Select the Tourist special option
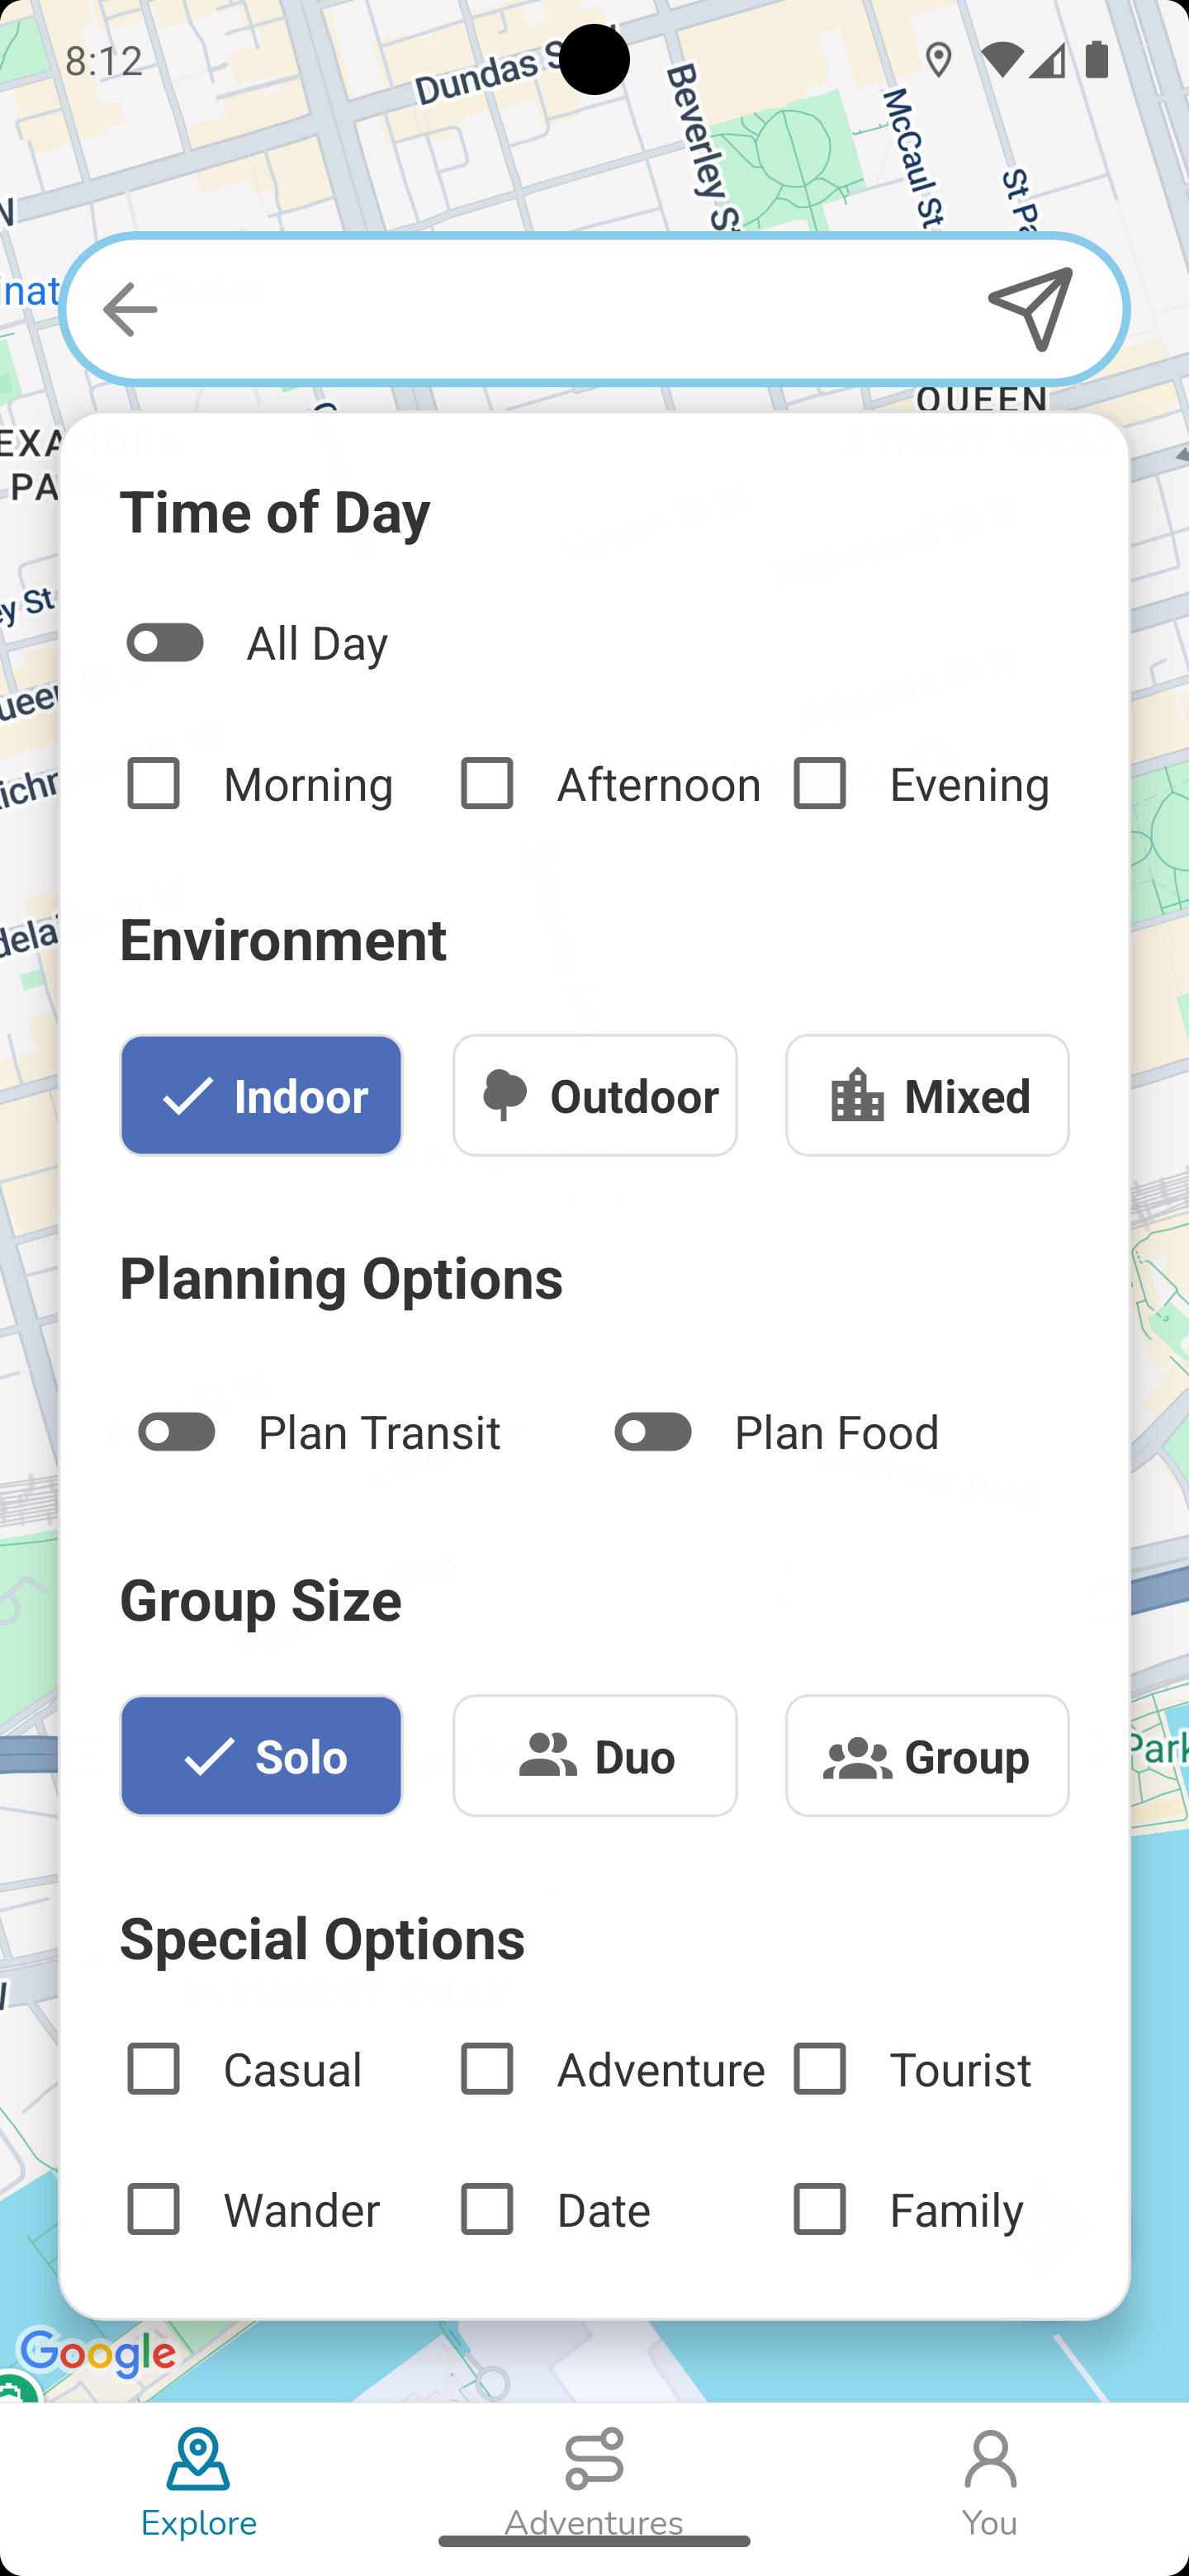Image resolution: width=1189 pixels, height=2576 pixels. pyautogui.click(x=820, y=2070)
